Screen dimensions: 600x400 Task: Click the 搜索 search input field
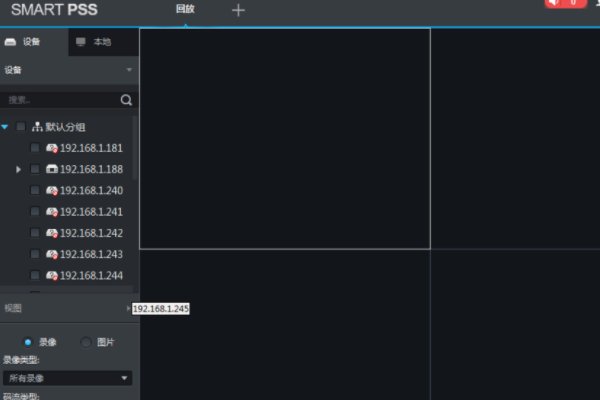point(60,100)
